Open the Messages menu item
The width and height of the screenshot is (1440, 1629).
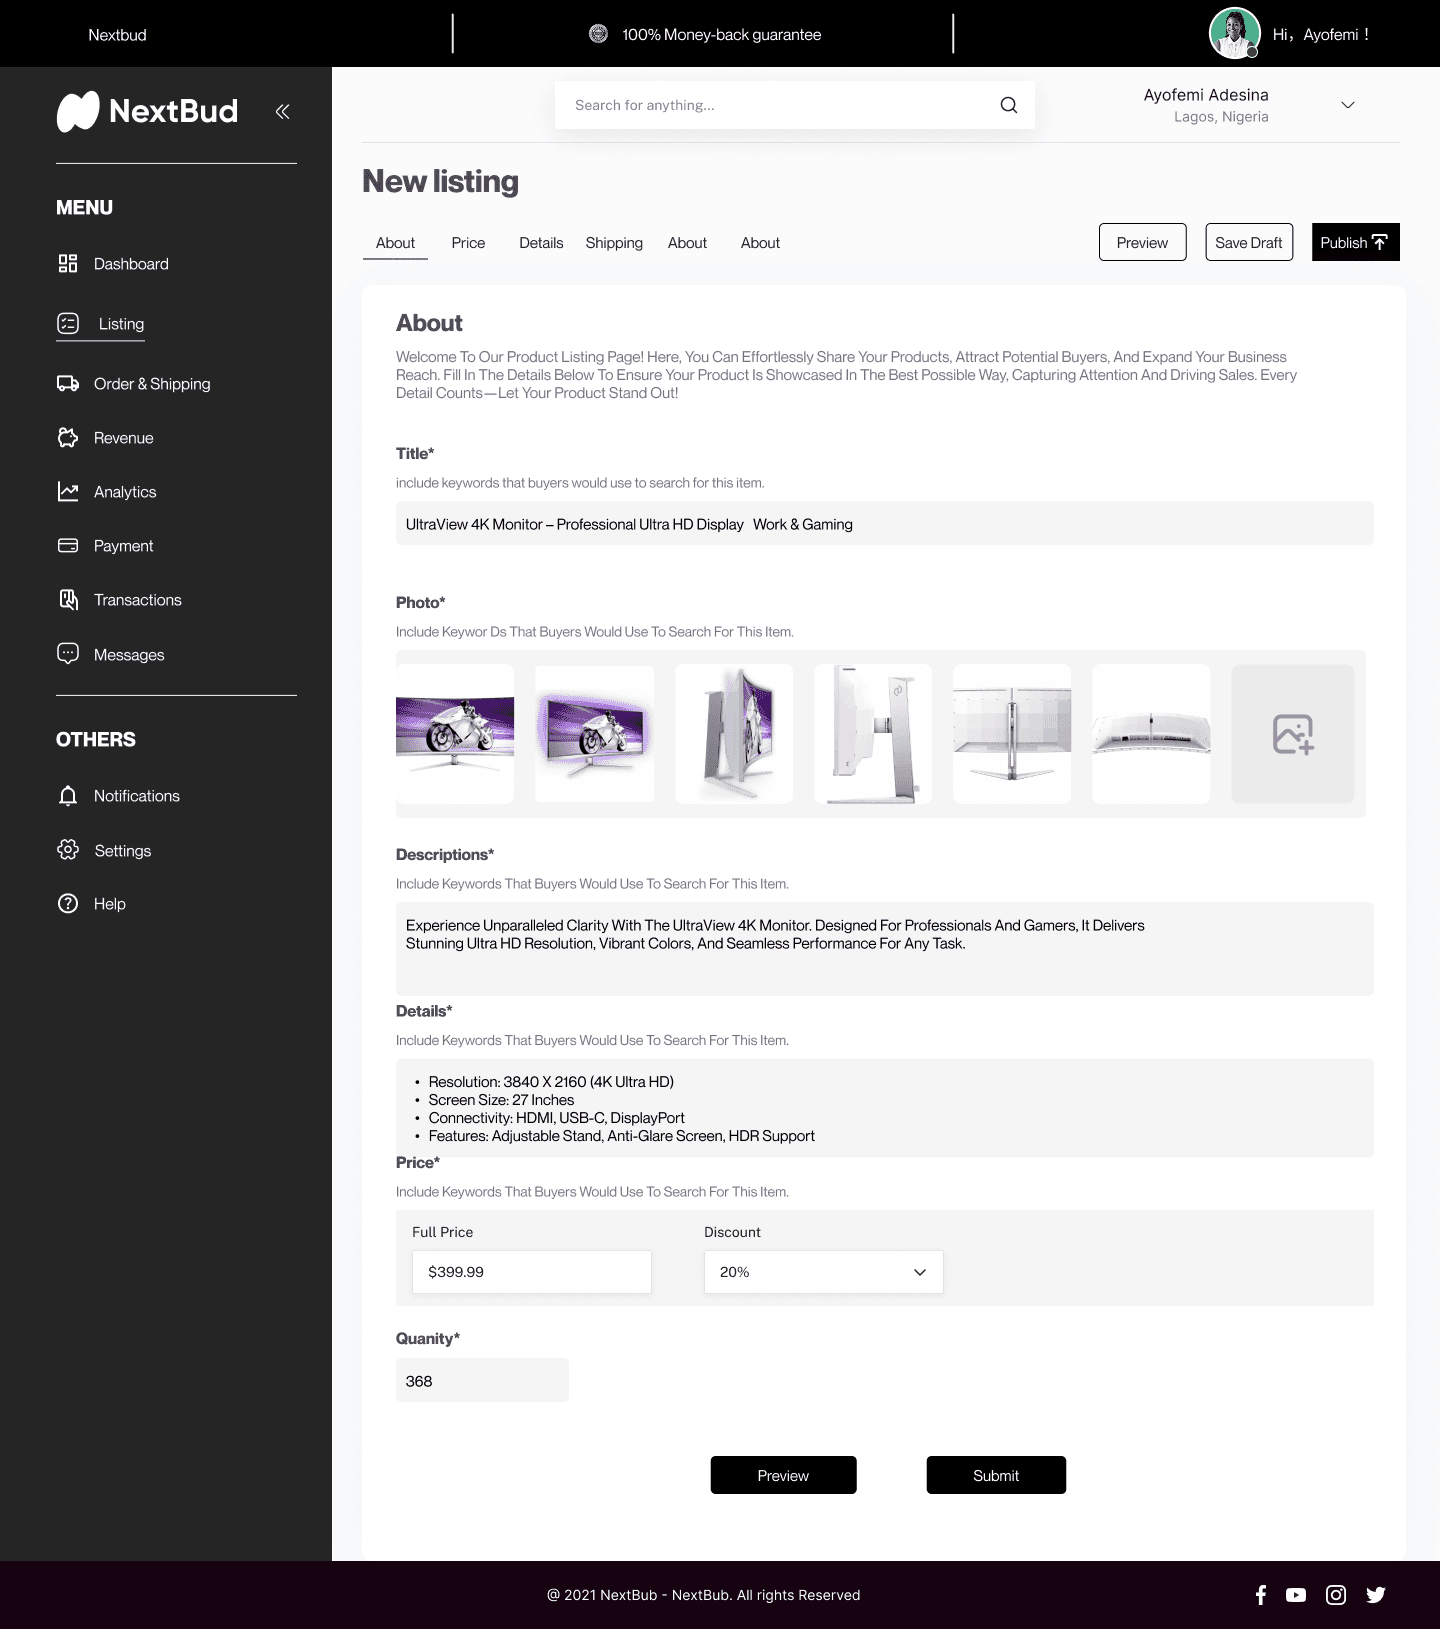click(x=129, y=655)
